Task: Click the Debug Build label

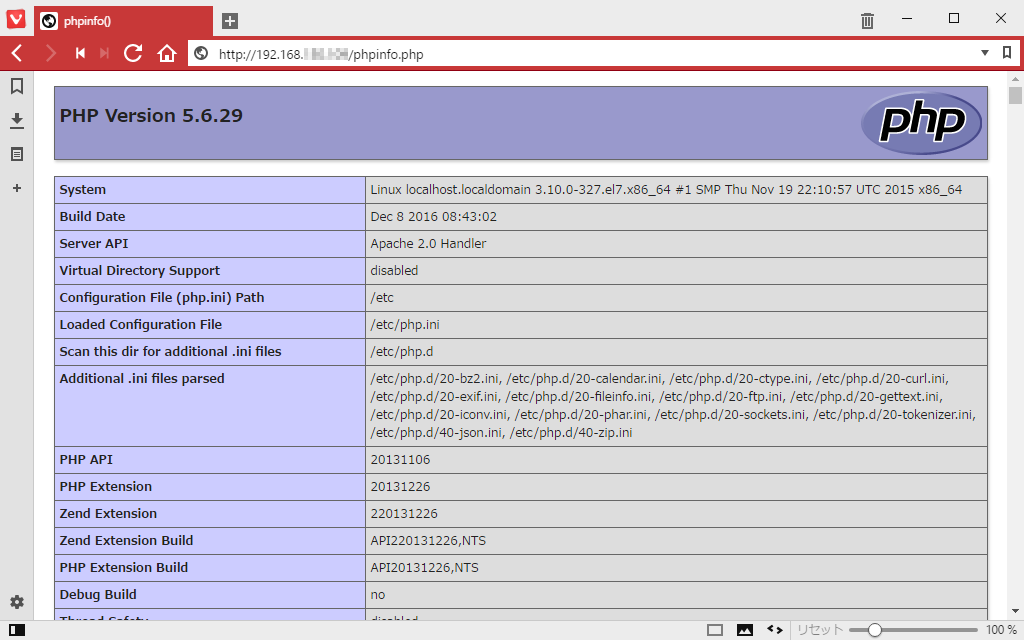Action: [98, 595]
